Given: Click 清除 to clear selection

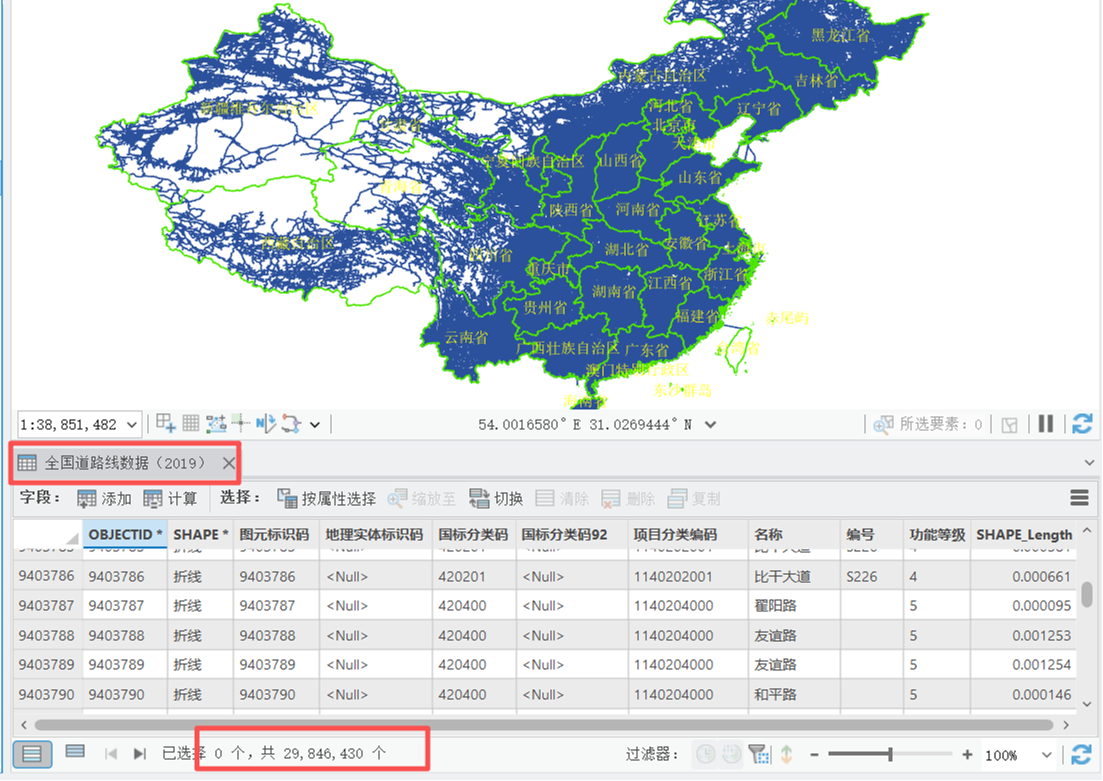Looking at the screenshot, I should pyautogui.click(x=562, y=499).
